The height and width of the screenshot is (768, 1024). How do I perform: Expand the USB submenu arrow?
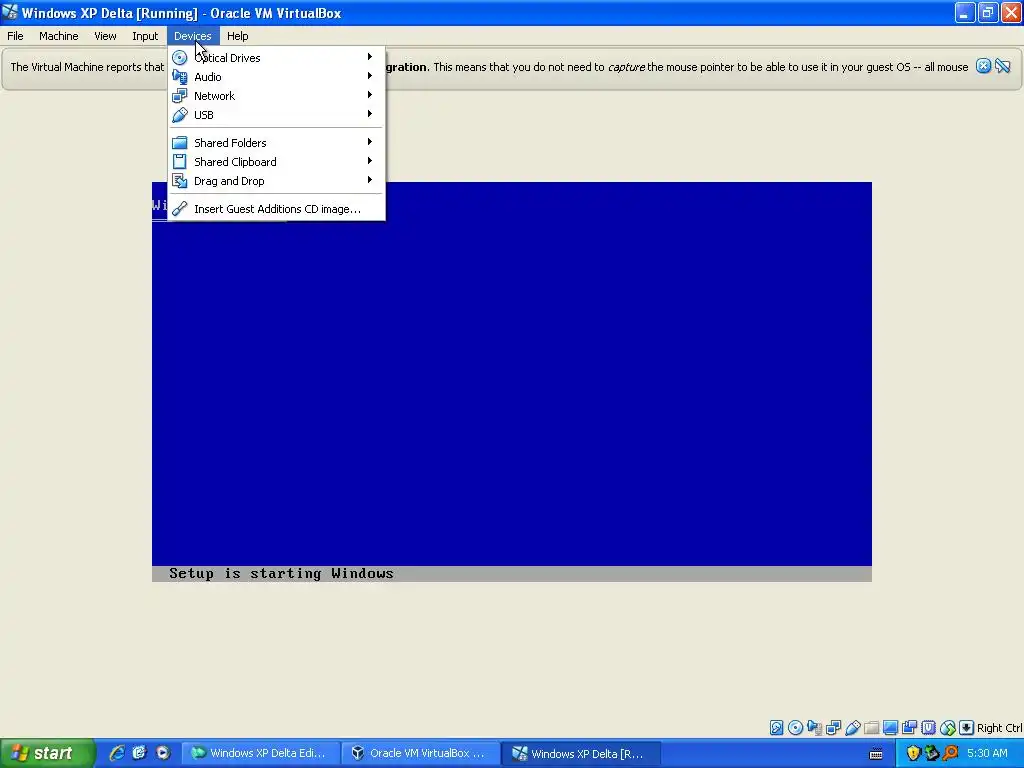point(370,114)
